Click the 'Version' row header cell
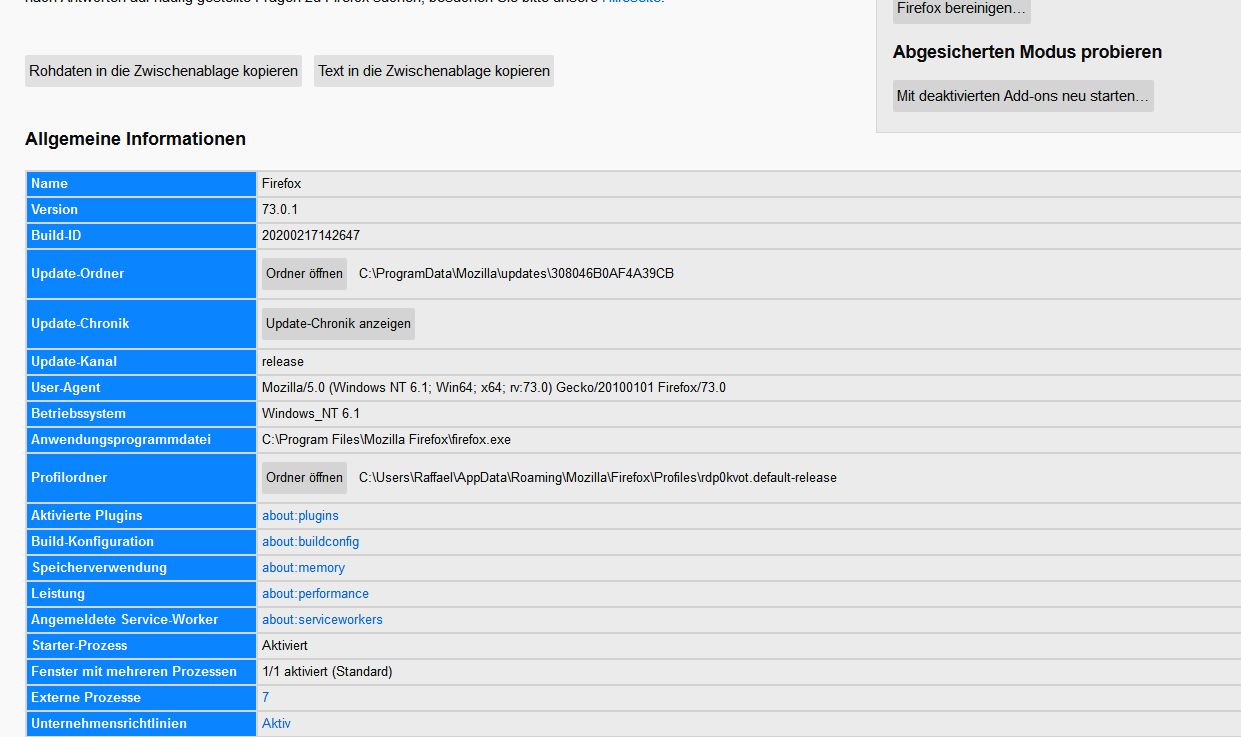 pyautogui.click(x=142, y=209)
